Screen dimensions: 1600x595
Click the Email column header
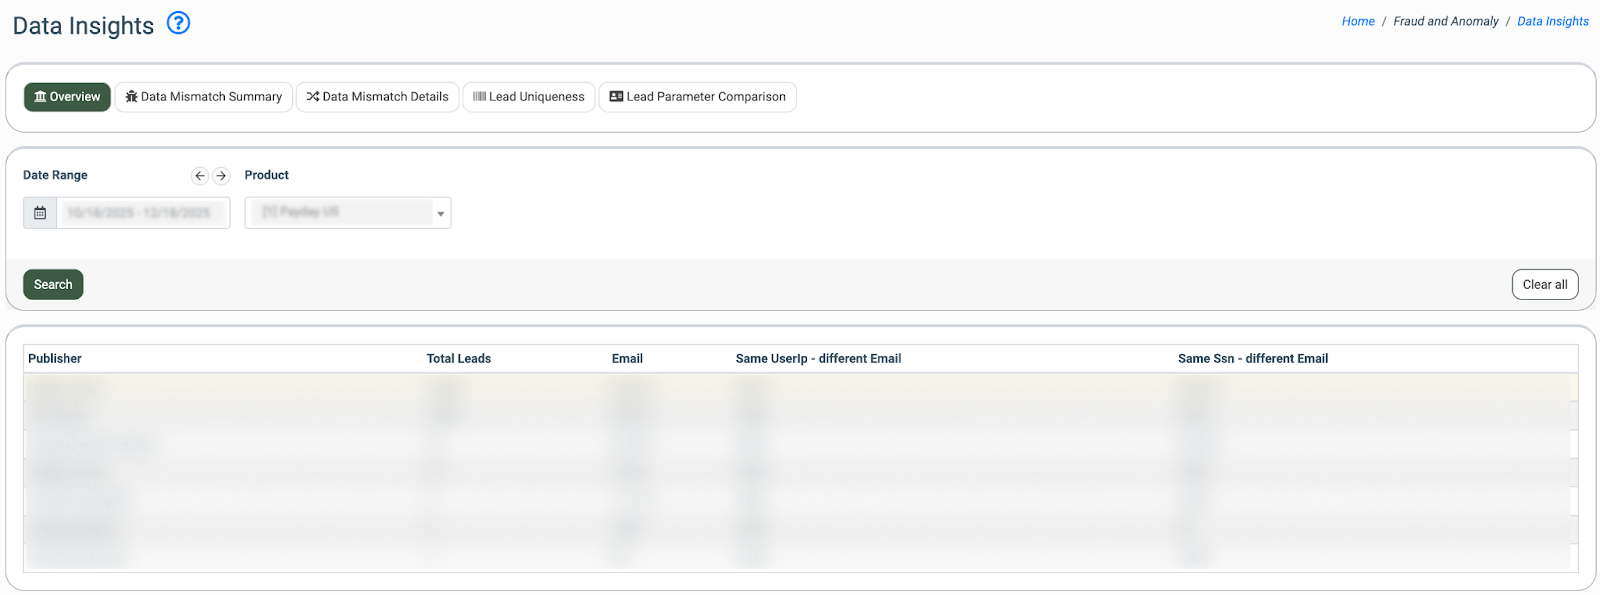point(627,359)
